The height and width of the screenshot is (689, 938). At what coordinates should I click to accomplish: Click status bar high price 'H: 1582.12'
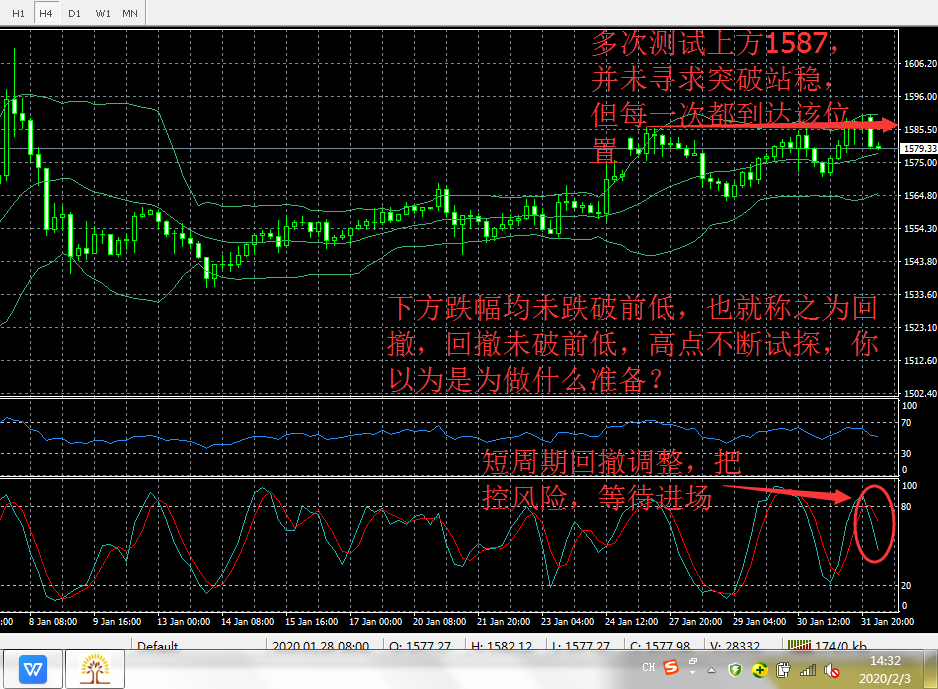[501, 645]
